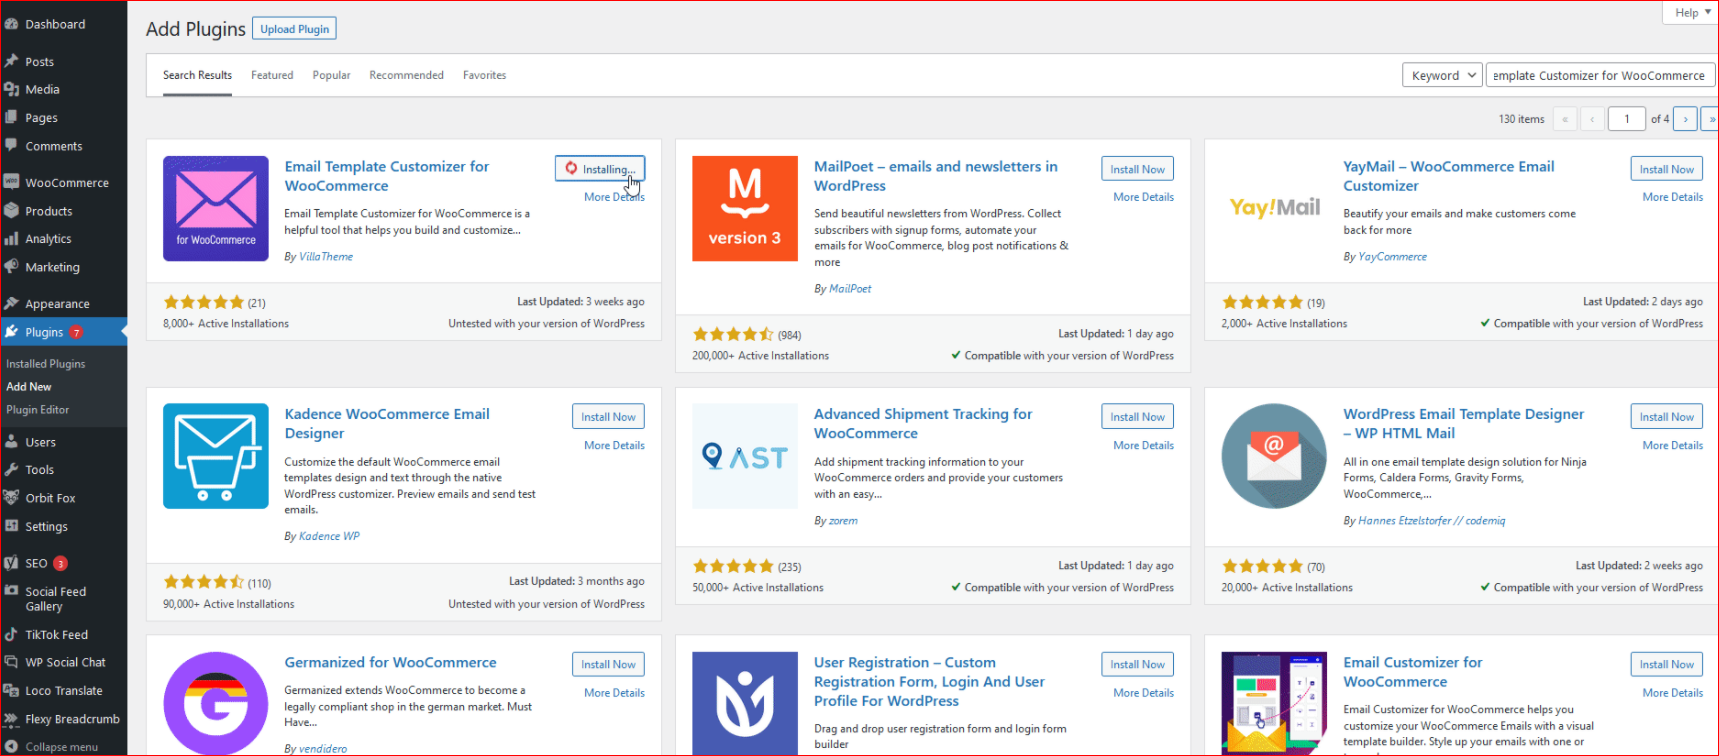Click the plugin search keyword field
This screenshot has width=1719, height=756.
click(x=1600, y=75)
